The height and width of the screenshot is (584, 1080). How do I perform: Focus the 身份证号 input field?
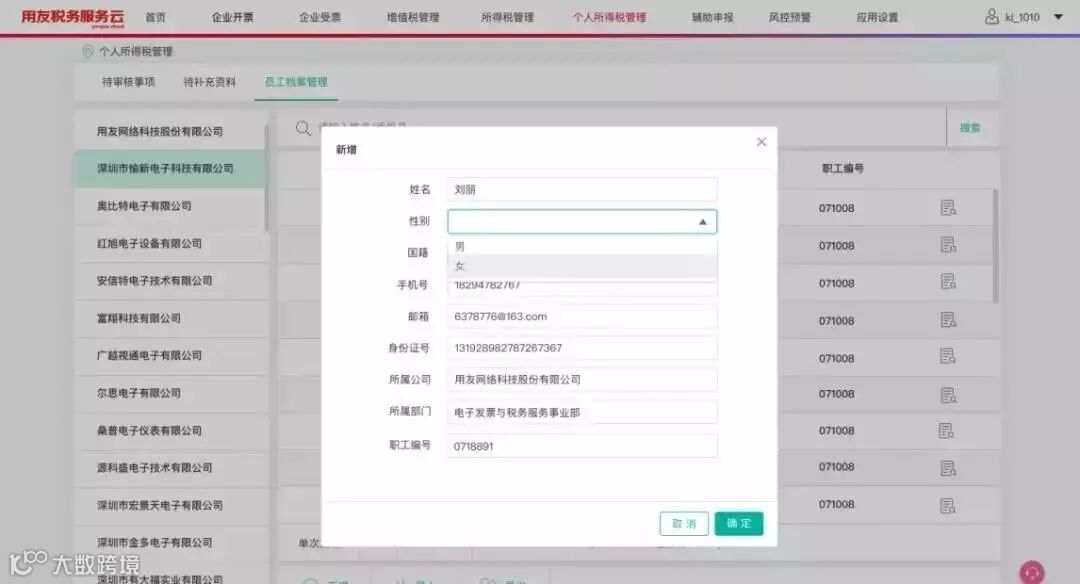(582, 348)
